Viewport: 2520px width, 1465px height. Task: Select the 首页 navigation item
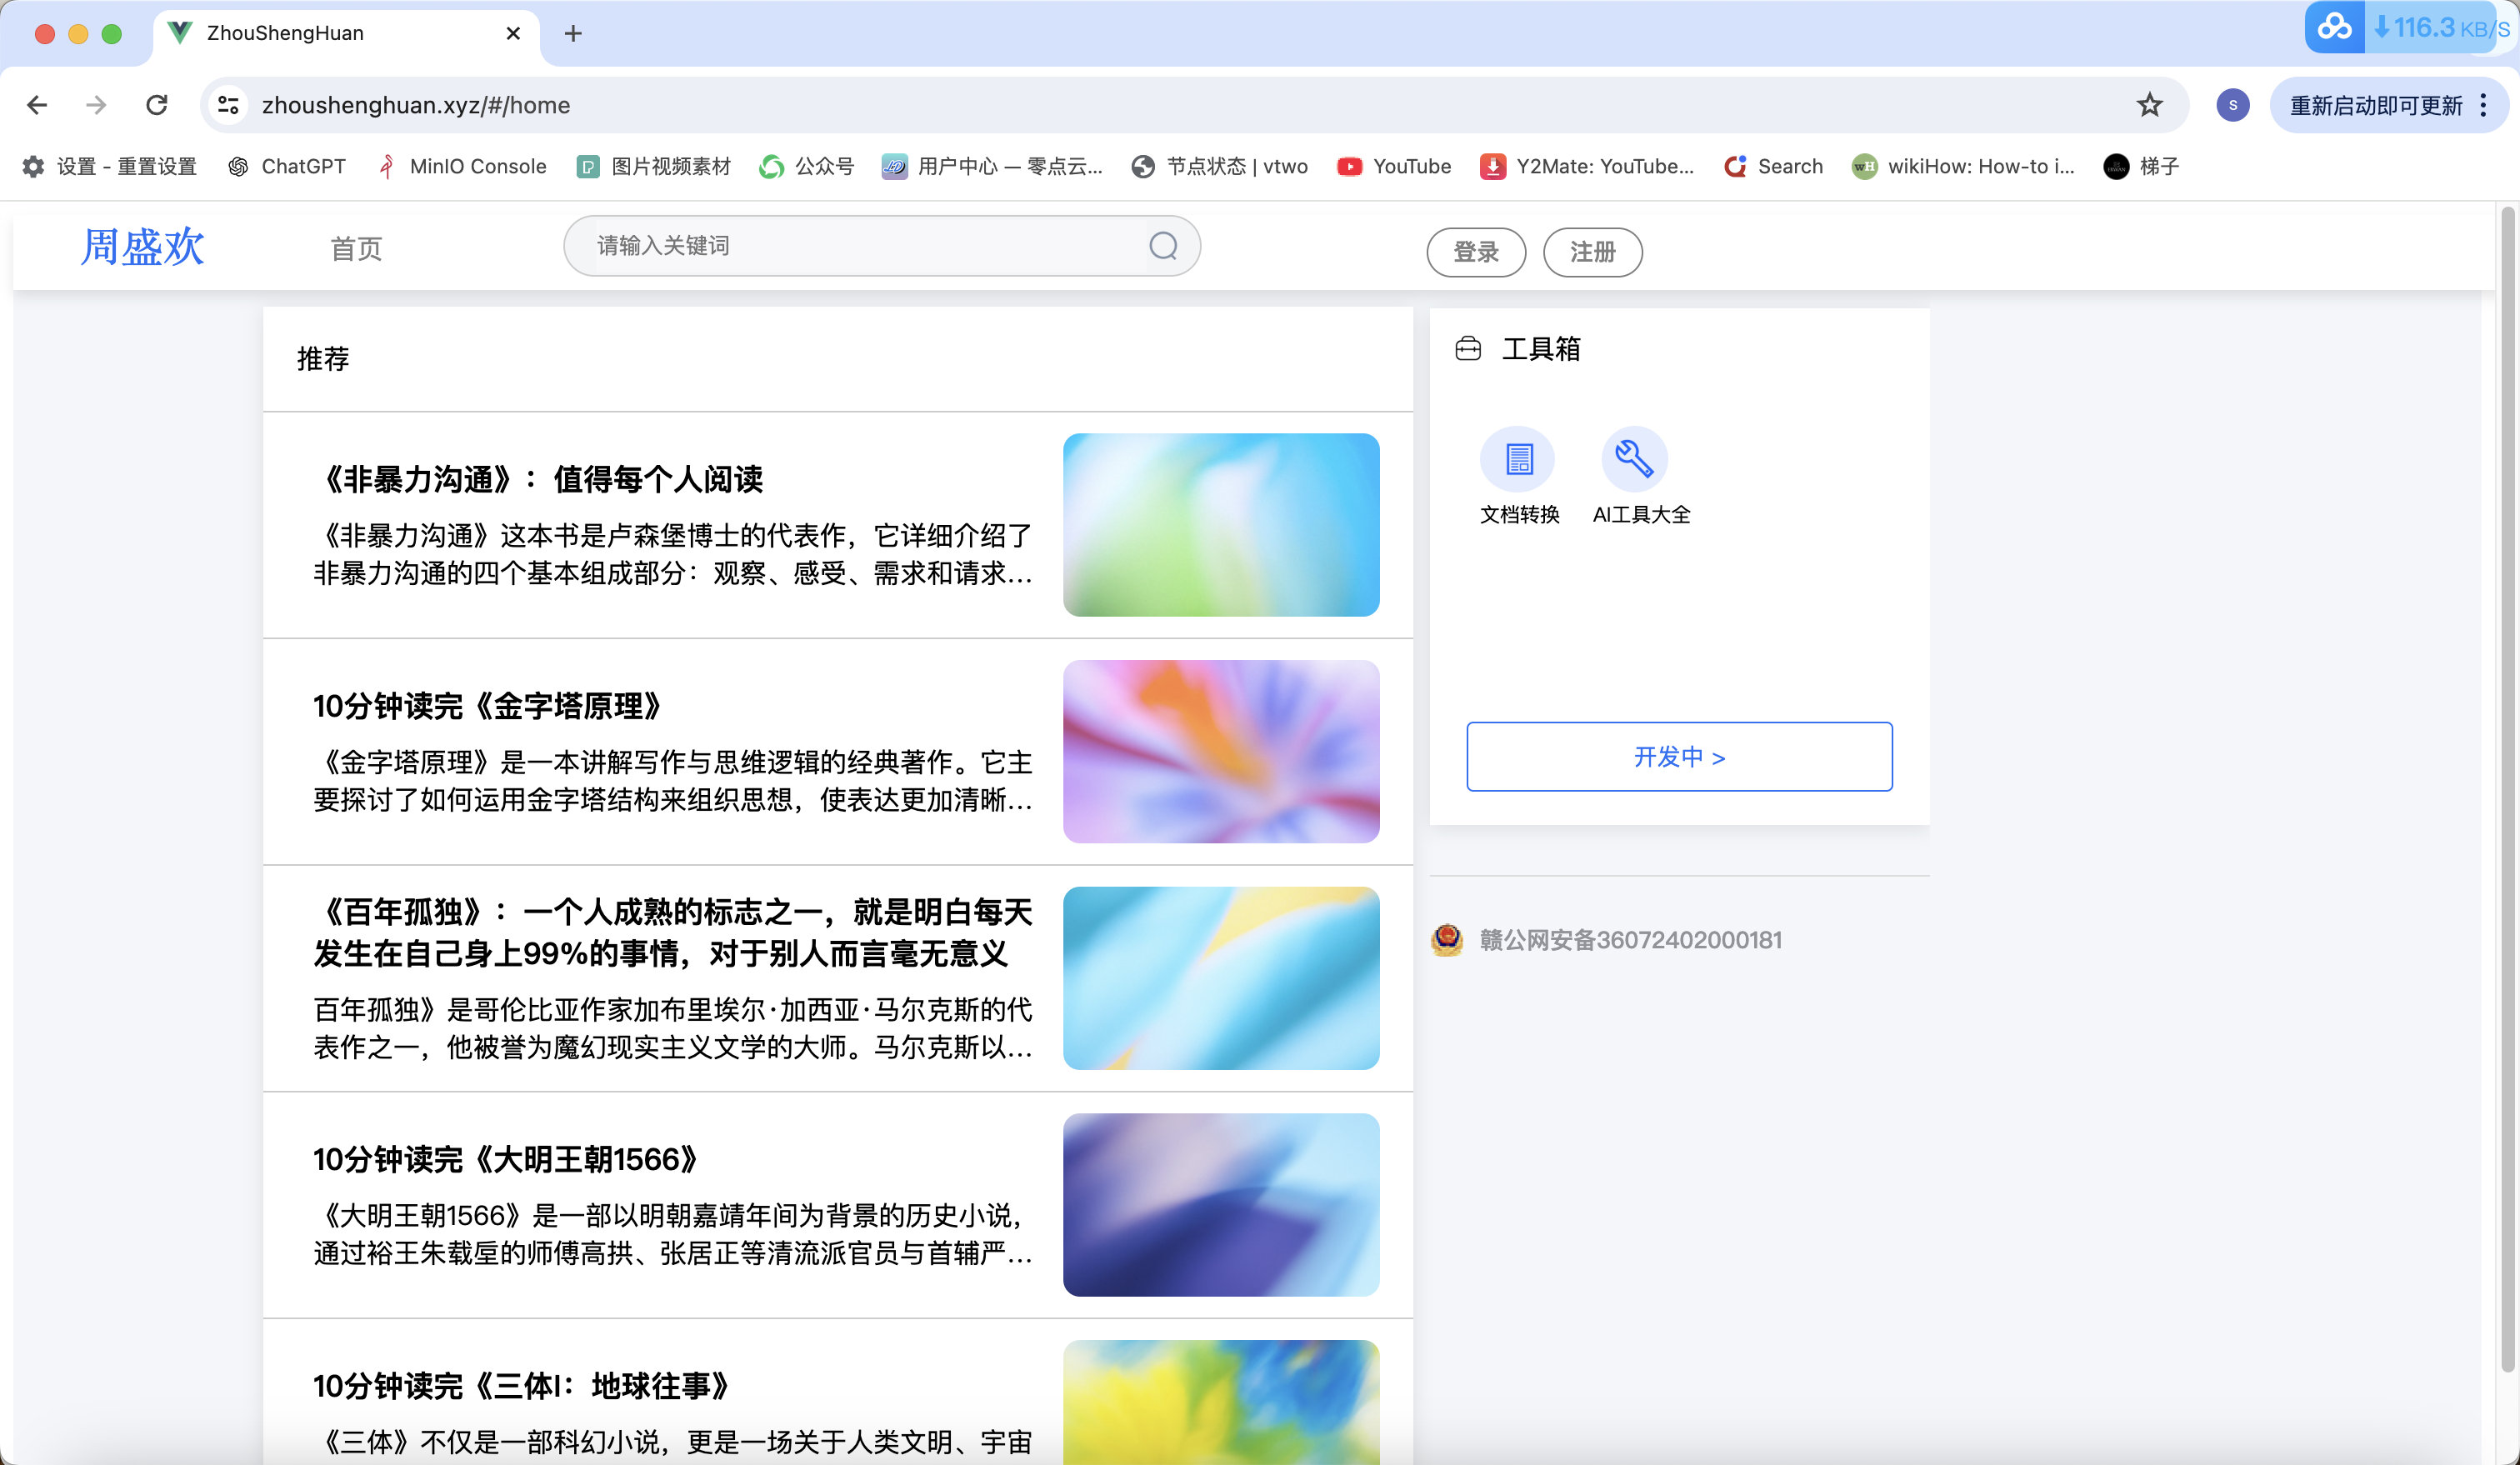click(x=356, y=248)
